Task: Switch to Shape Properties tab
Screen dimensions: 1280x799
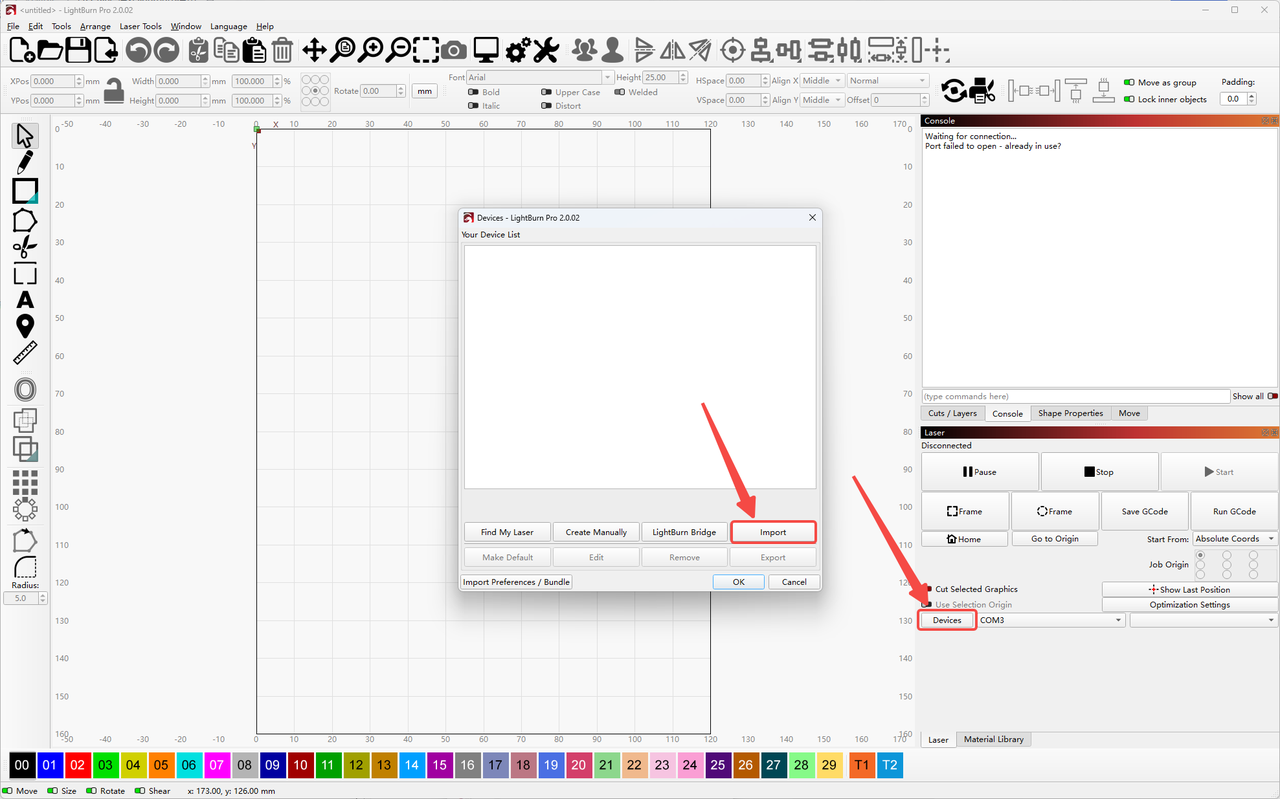Action: [x=1070, y=413]
